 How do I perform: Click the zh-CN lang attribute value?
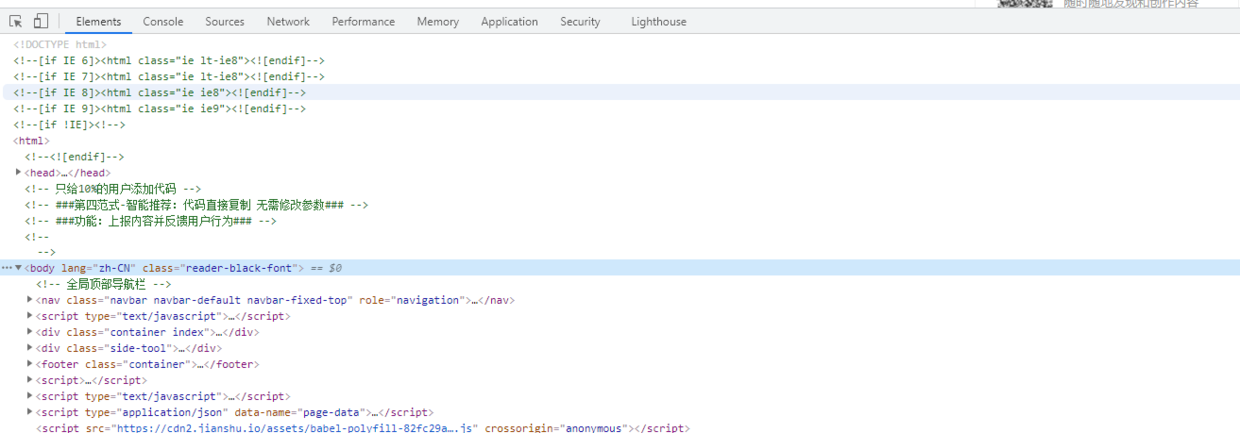click(x=114, y=268)
